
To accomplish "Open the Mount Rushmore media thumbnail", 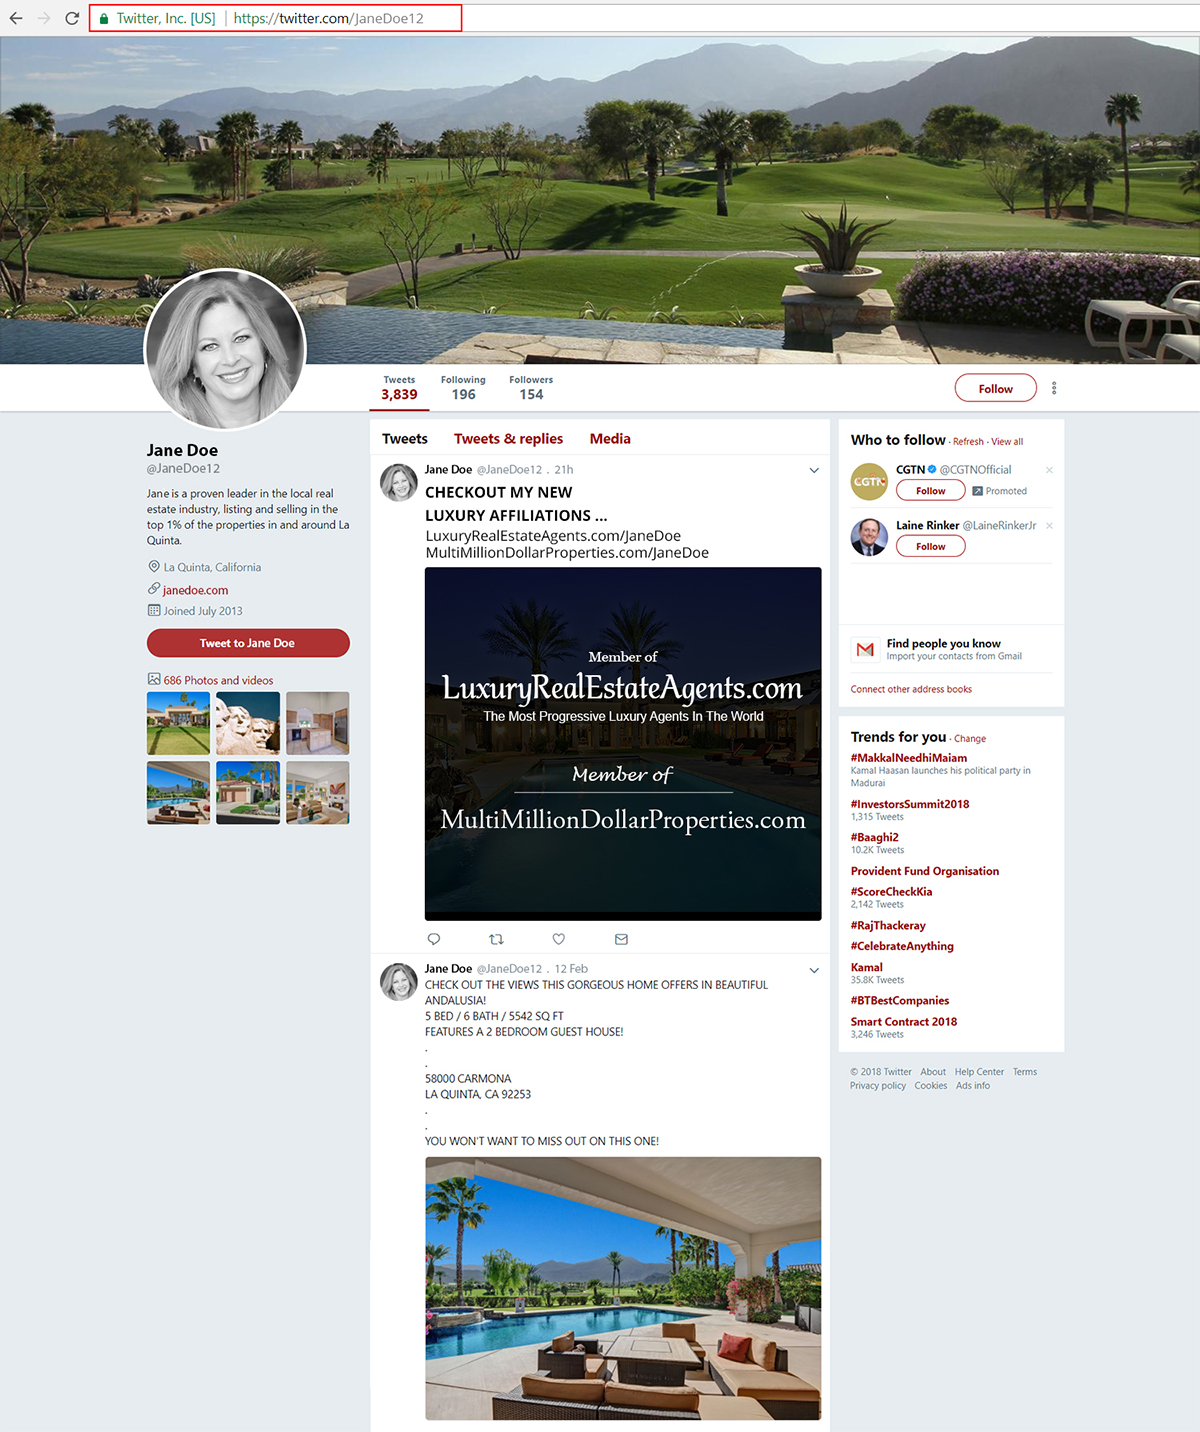I will point(248,723).
